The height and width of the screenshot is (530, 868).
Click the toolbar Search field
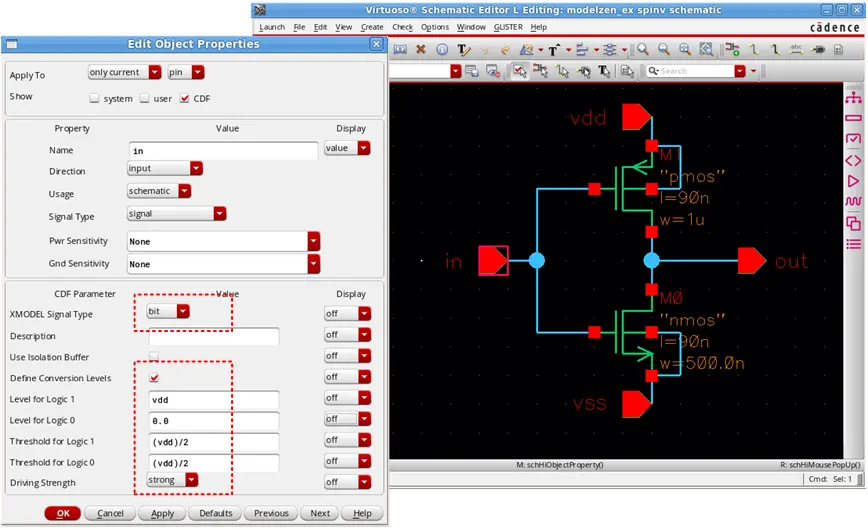click(x=696, y=71)
